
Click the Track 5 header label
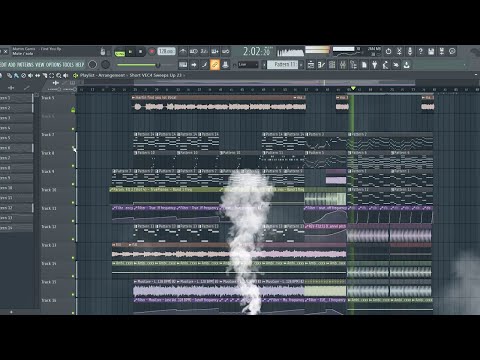click(x=48, y=98)
